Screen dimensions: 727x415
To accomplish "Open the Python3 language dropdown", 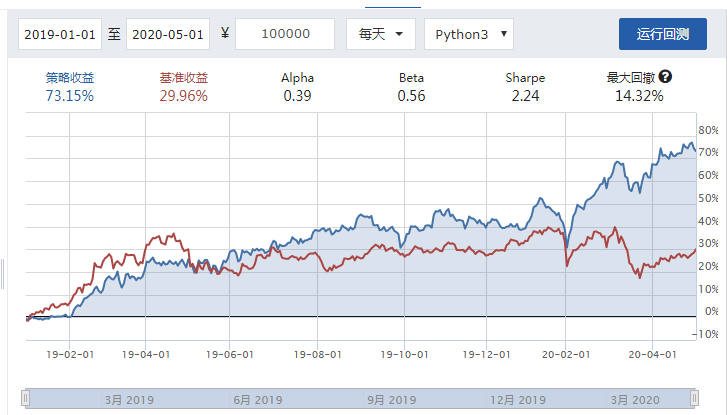I will (469, 34).
